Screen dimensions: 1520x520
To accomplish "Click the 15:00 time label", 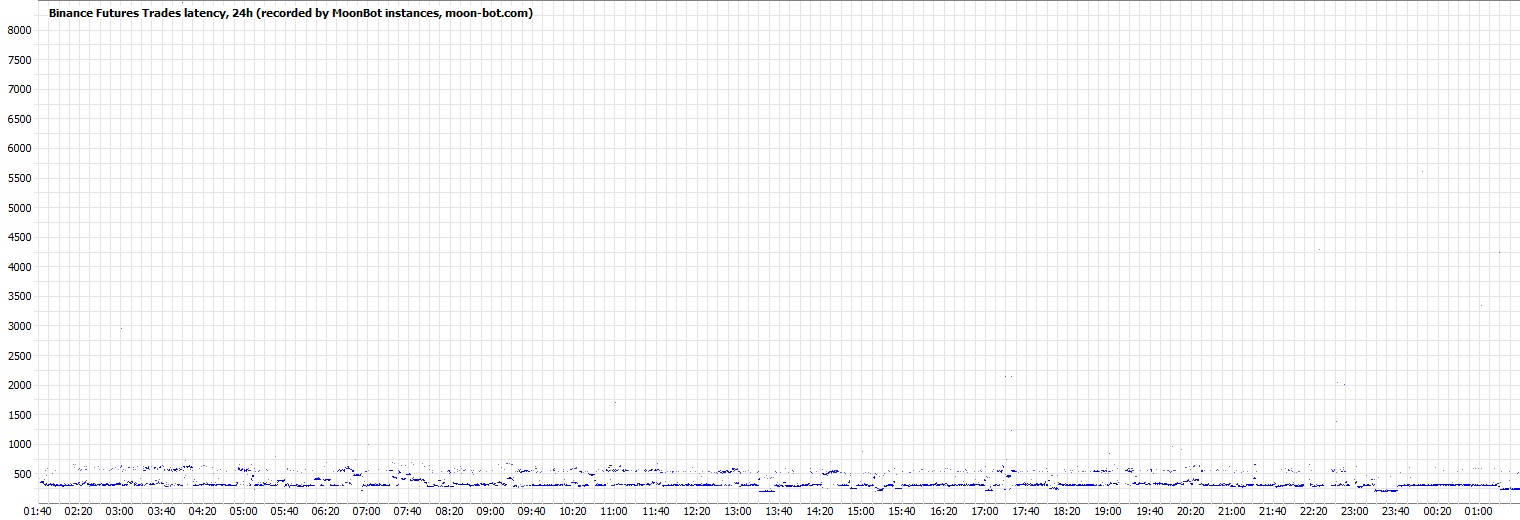I will [x=861, y=511].
